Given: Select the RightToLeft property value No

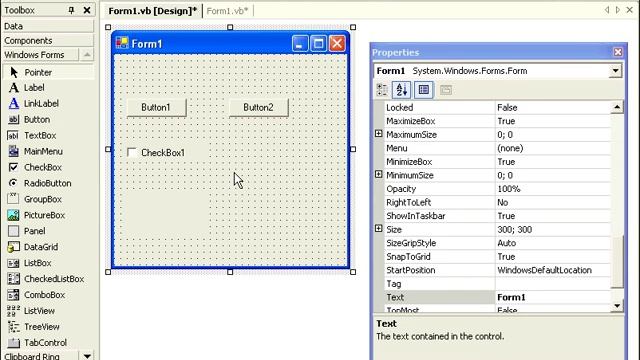Looking at the screenshot, I should coord(553,202).
